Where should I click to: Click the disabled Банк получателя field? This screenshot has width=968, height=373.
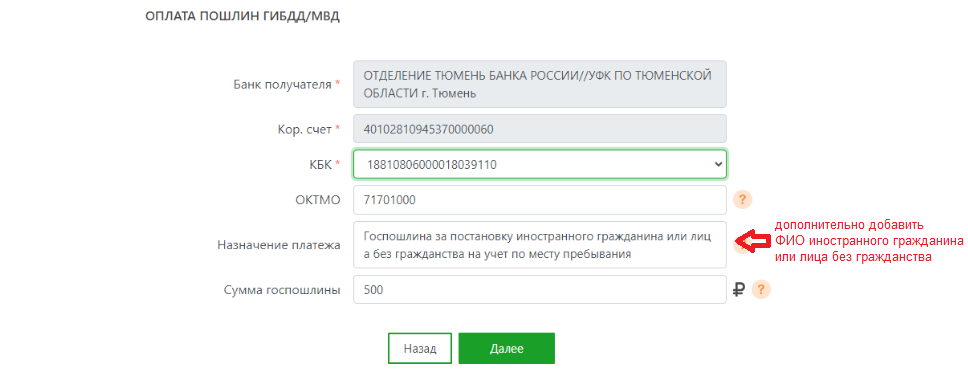click(540, 84)
